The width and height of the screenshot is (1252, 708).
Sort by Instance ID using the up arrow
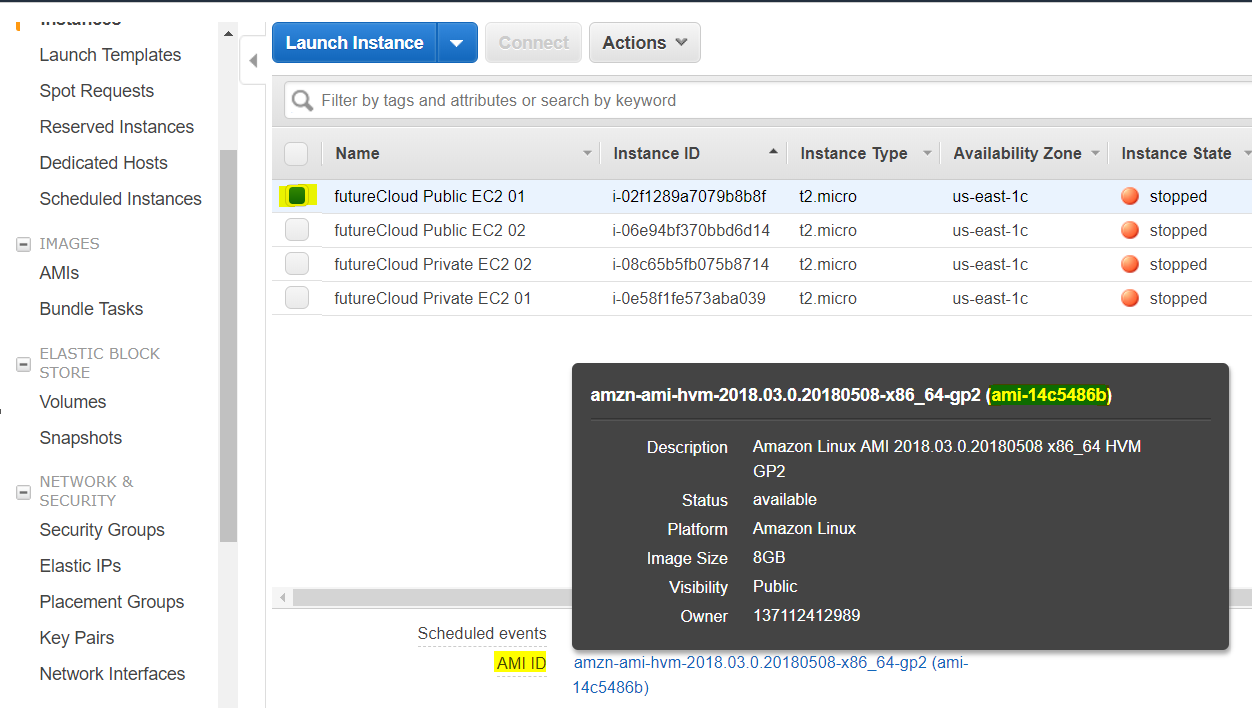pyautogui.click(x=773, y=153)
